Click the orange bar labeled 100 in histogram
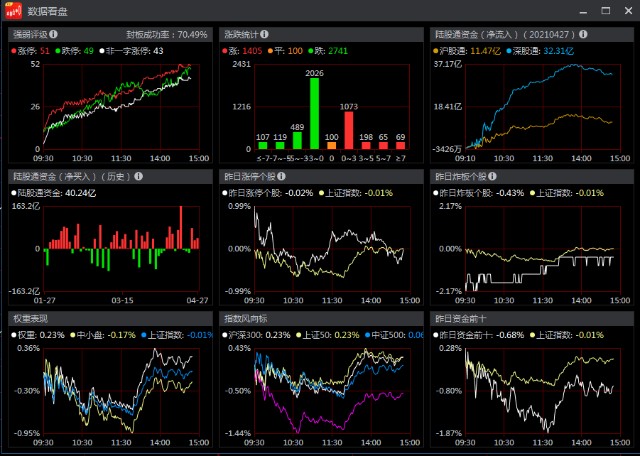The image size is (640, 456). pyautogui.click(x=332, y=146)
